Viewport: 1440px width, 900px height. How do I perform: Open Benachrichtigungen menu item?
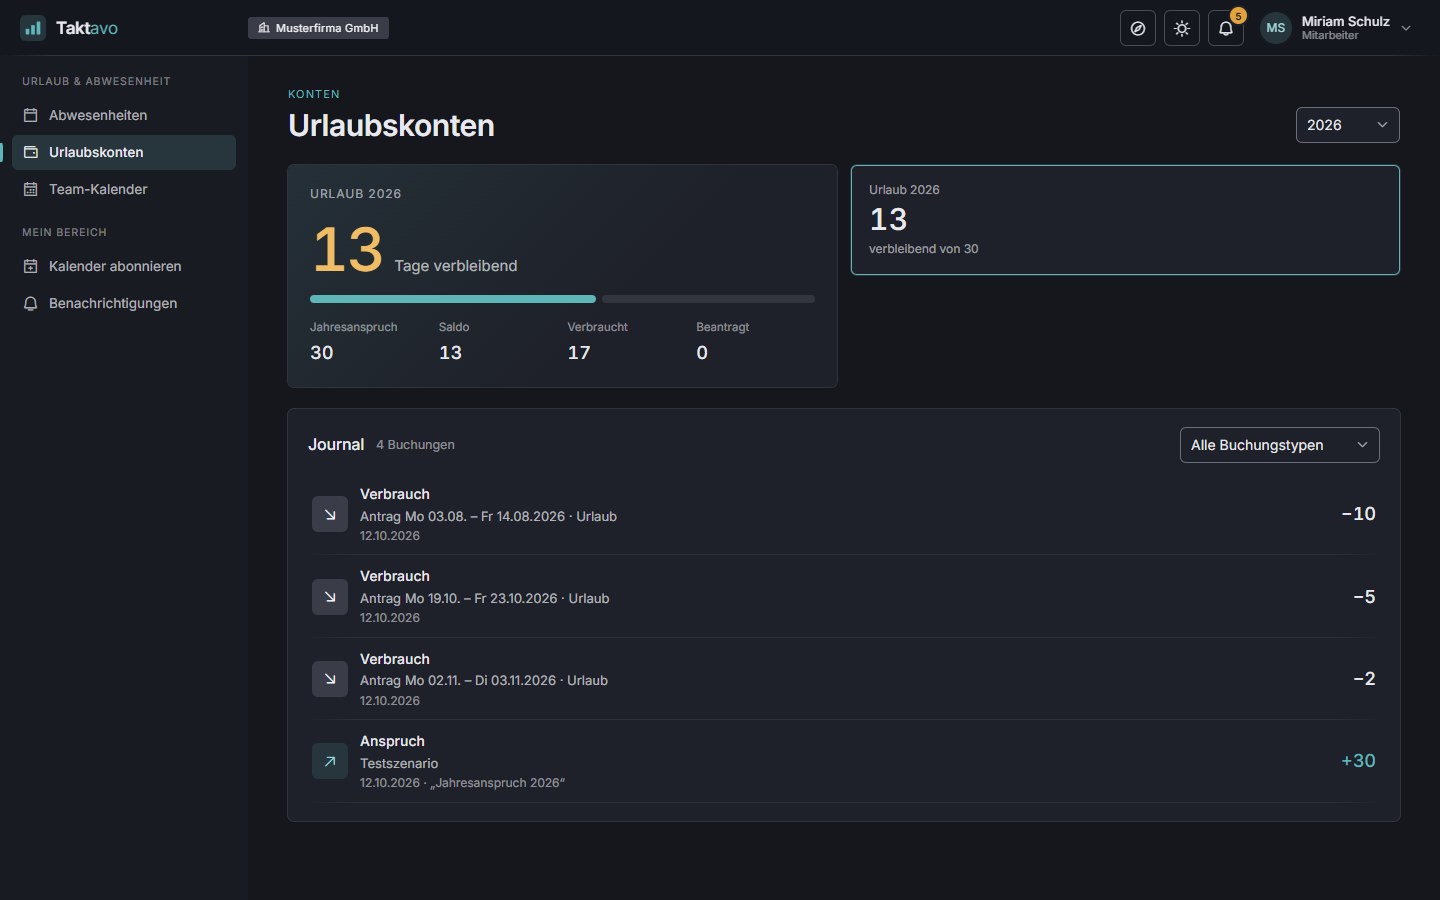click(x=124, y=303)
